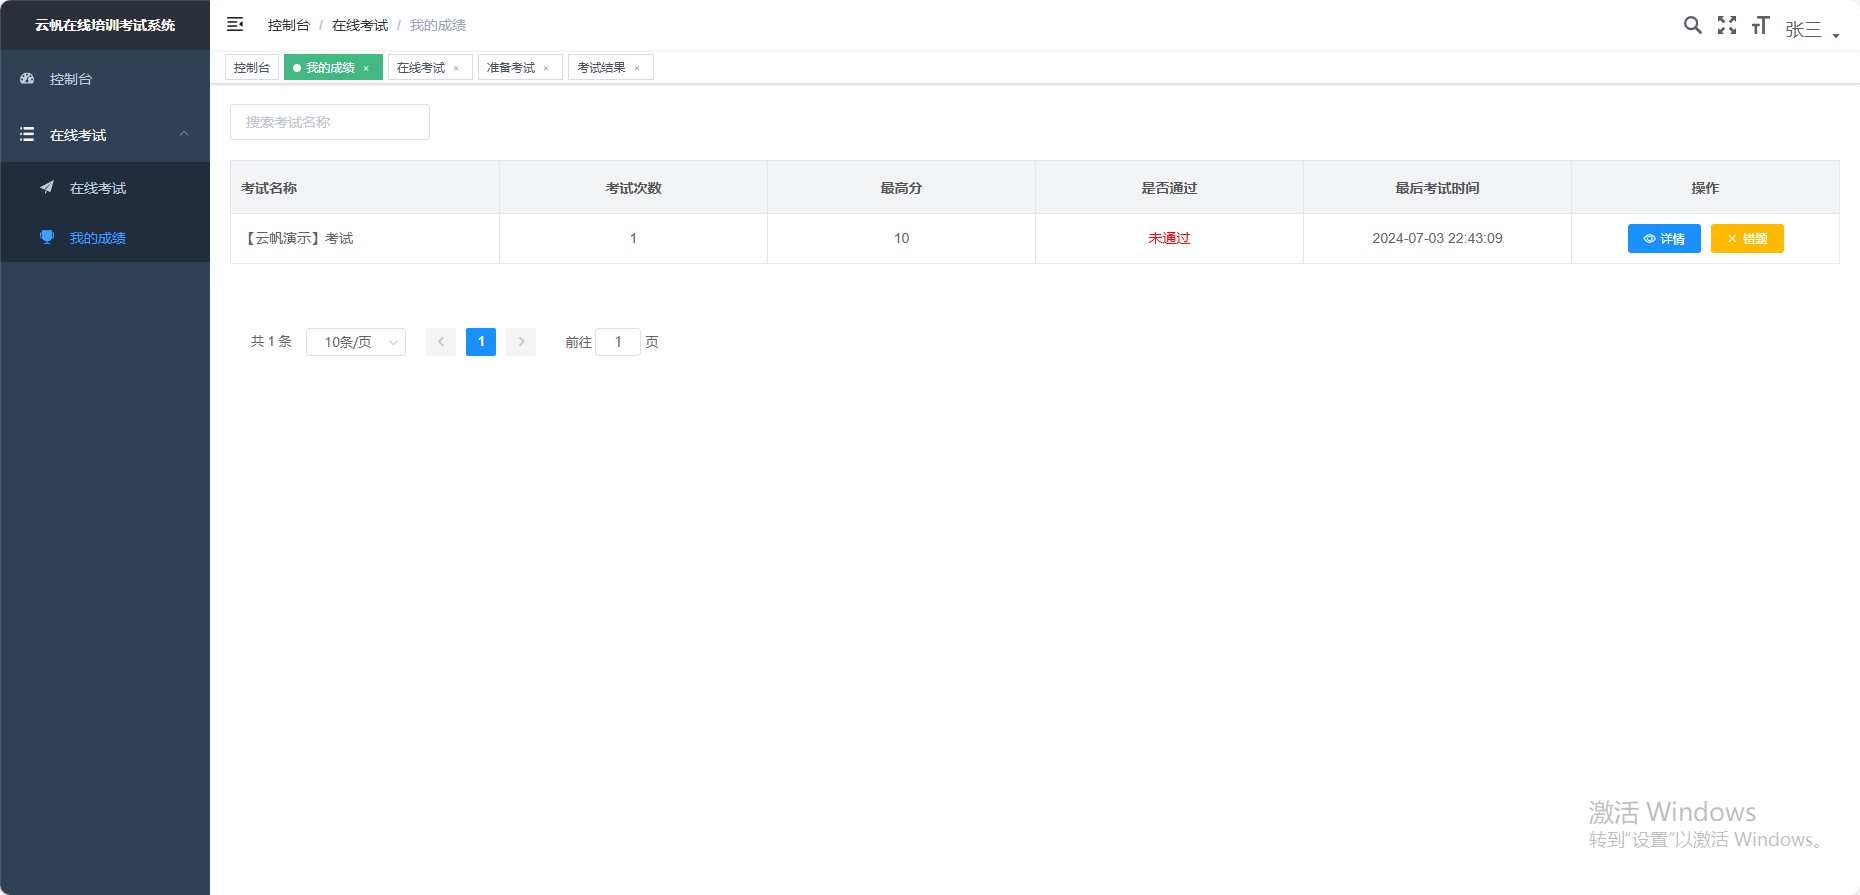Go to the next page arrow
Viewport: 1860px width, 895px height.
(x=521, y=342)
